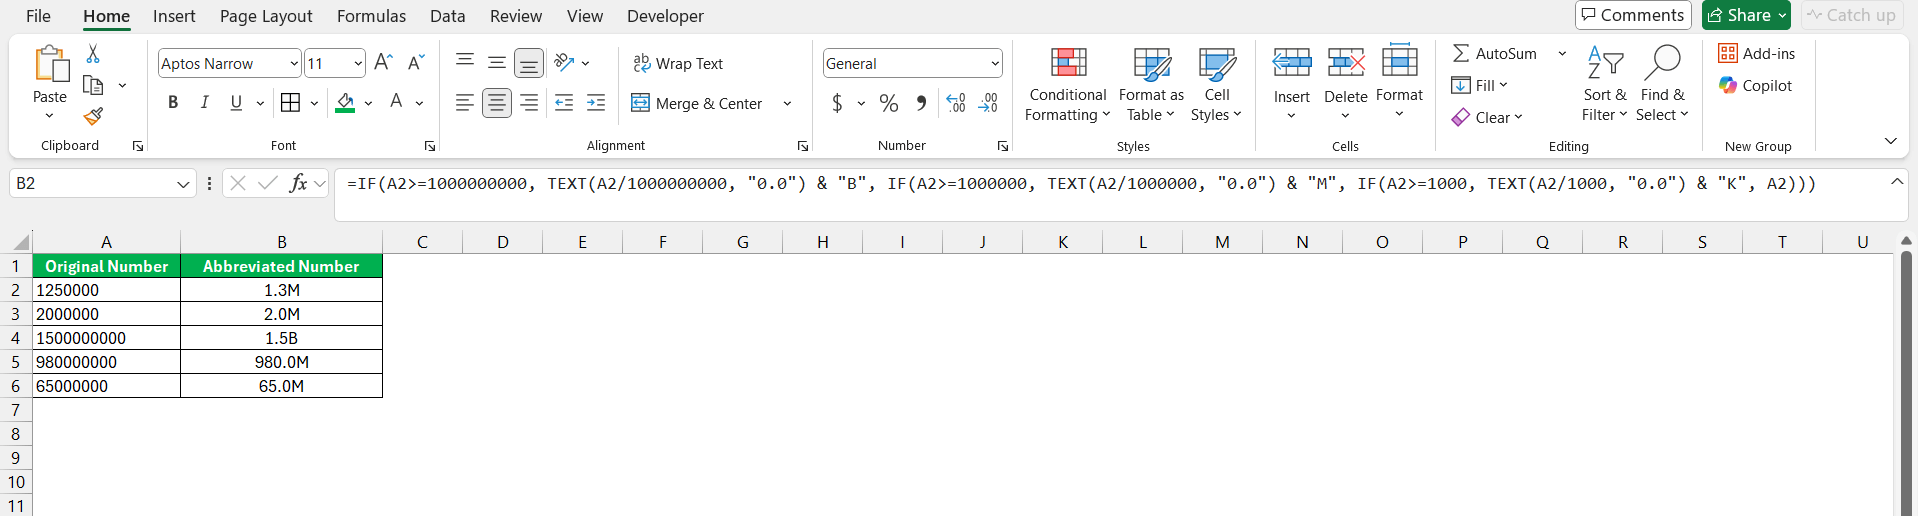Open the Comments pane

tap(1633, 15)
